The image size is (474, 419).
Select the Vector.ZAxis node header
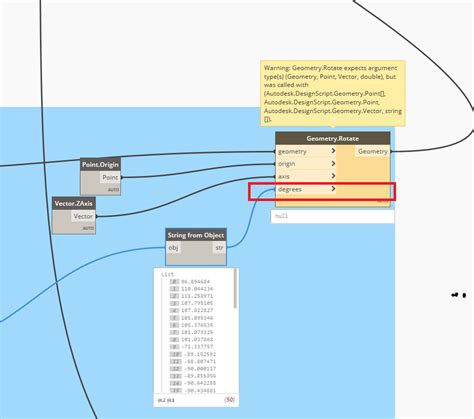click(x=74, y=203)
